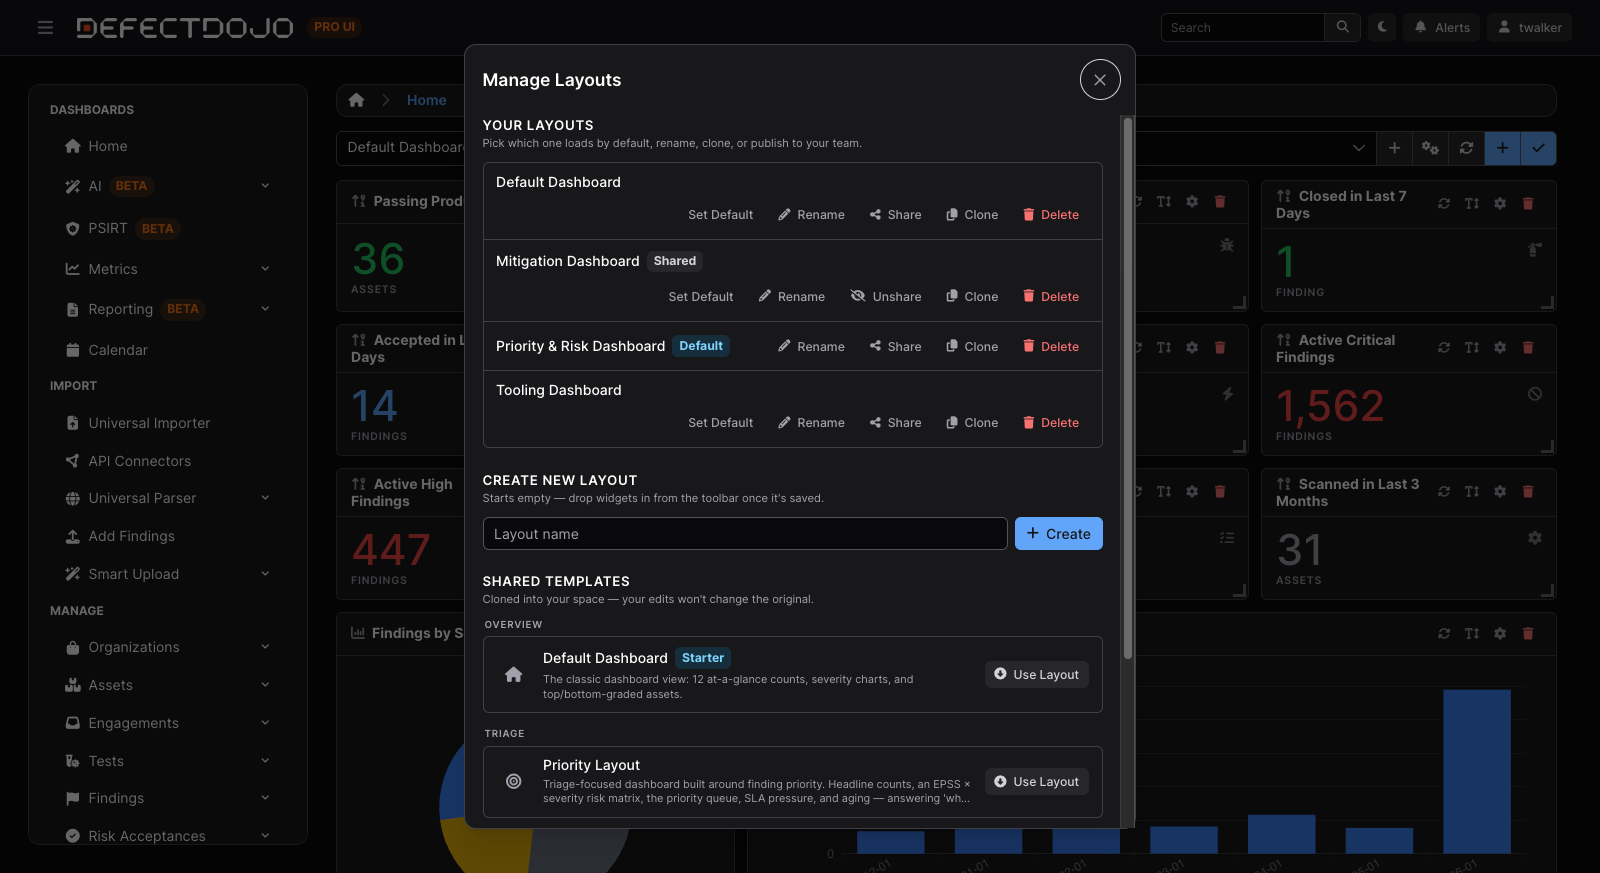Screen dimensions: 1600x873
Task: Set Mitigation Dashboard as default
Action: 700,297
